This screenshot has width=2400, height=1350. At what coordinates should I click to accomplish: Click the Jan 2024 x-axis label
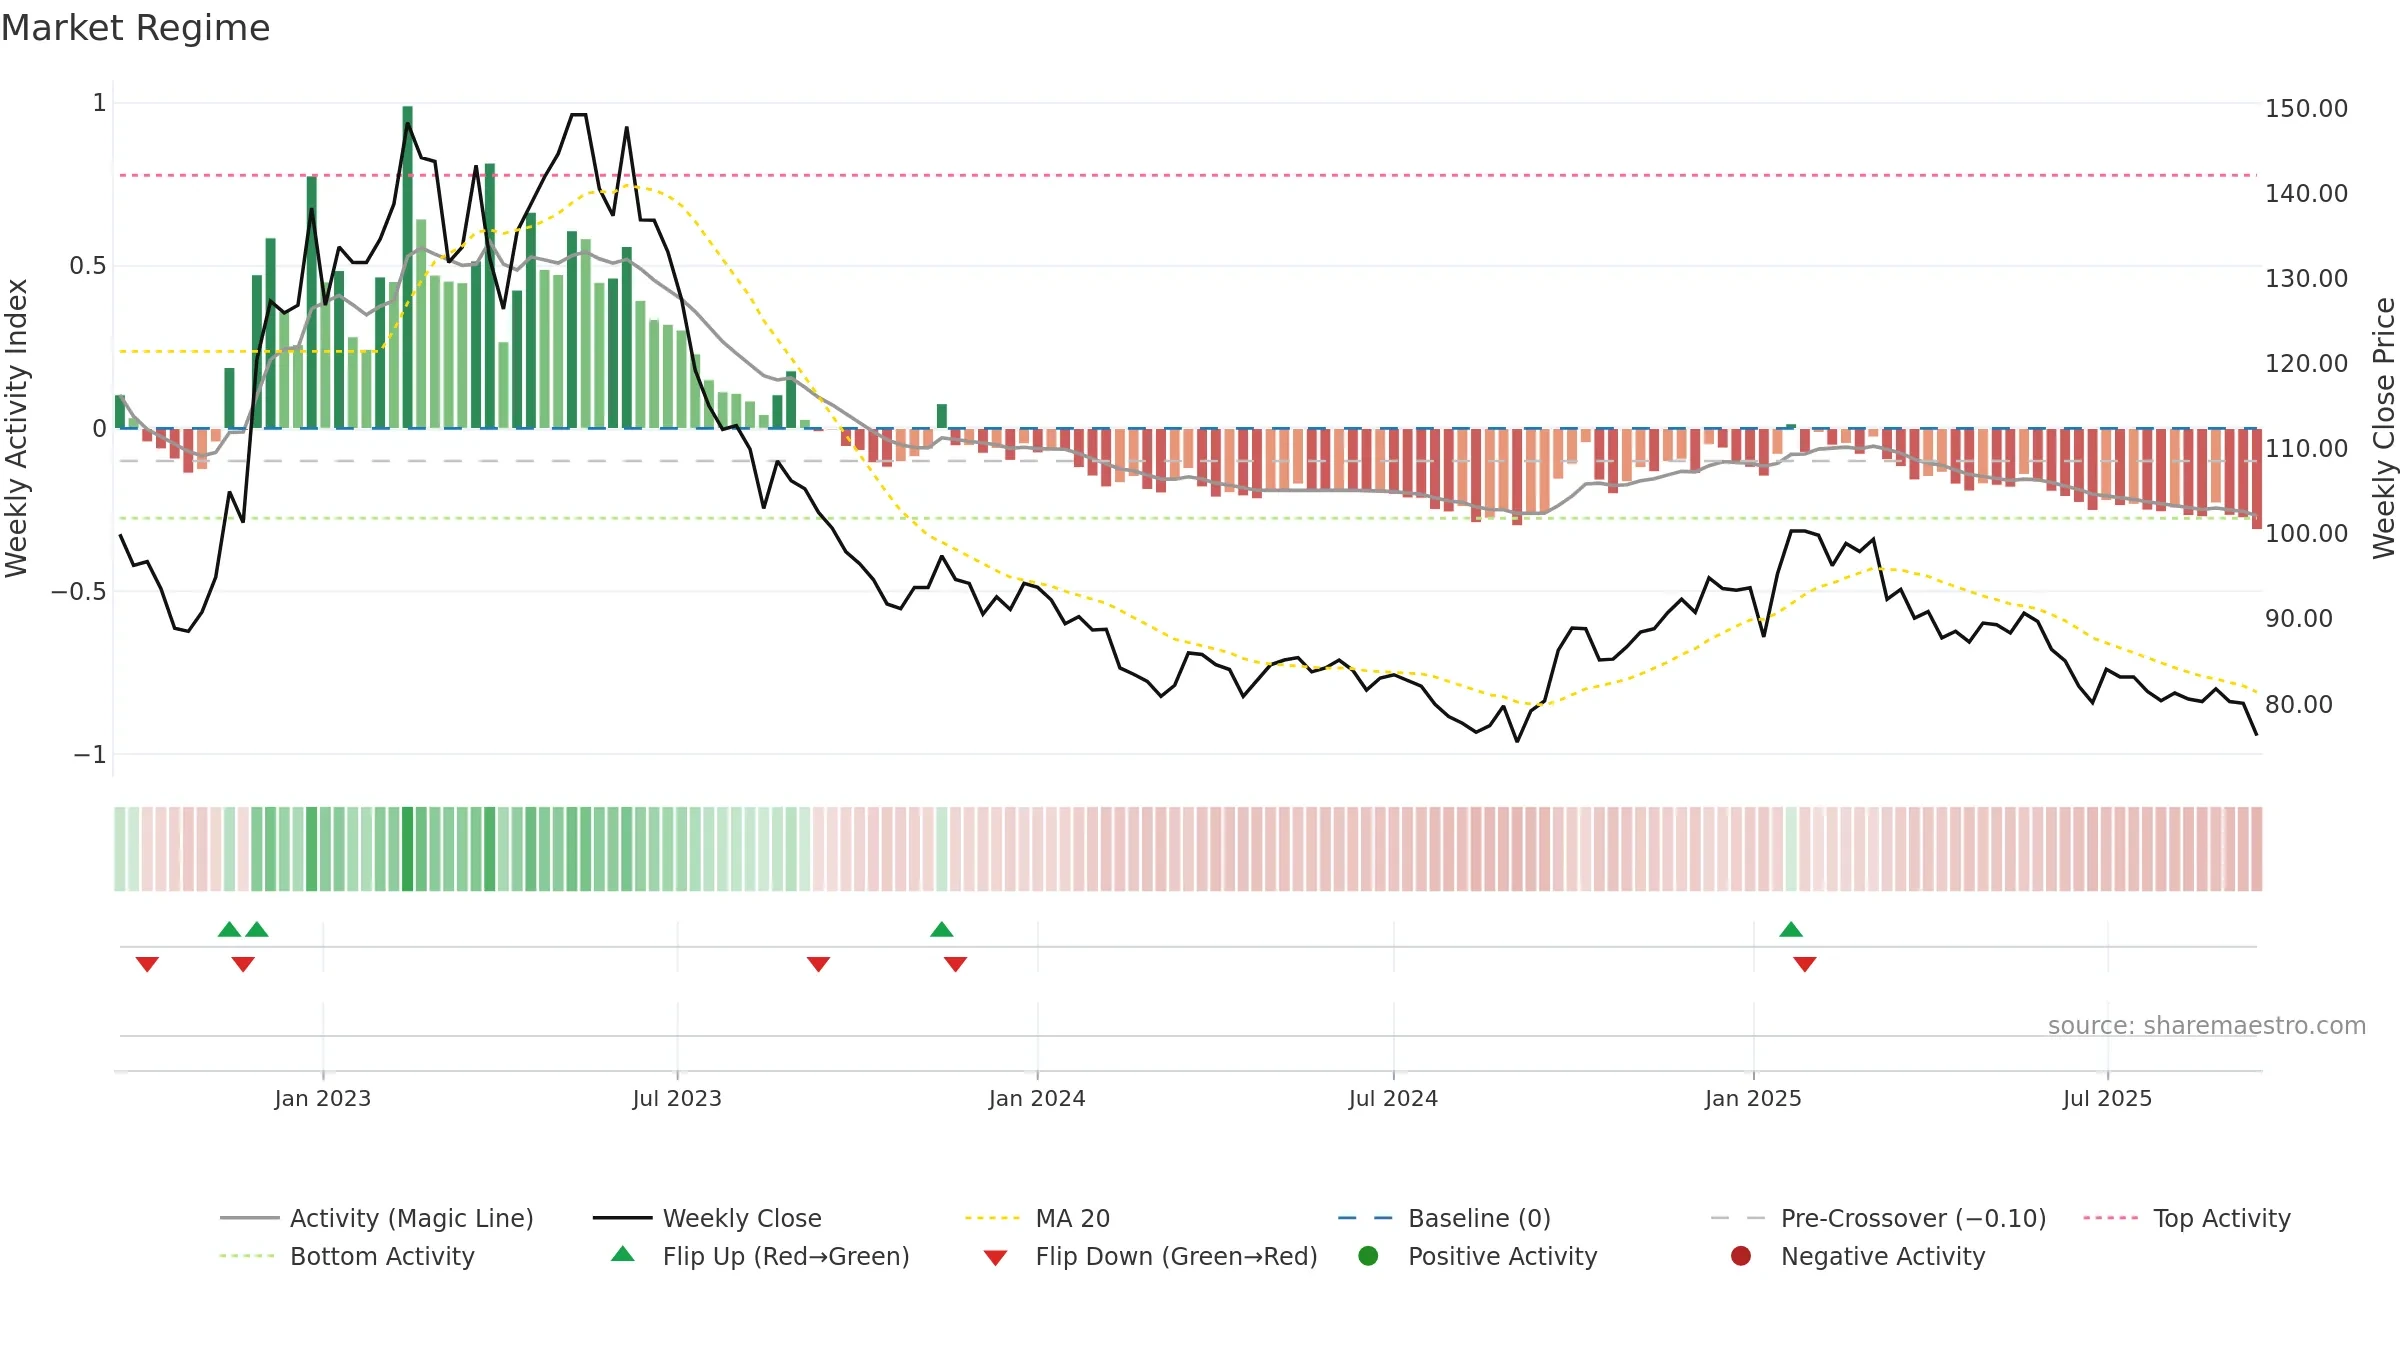point(1037,1098)
